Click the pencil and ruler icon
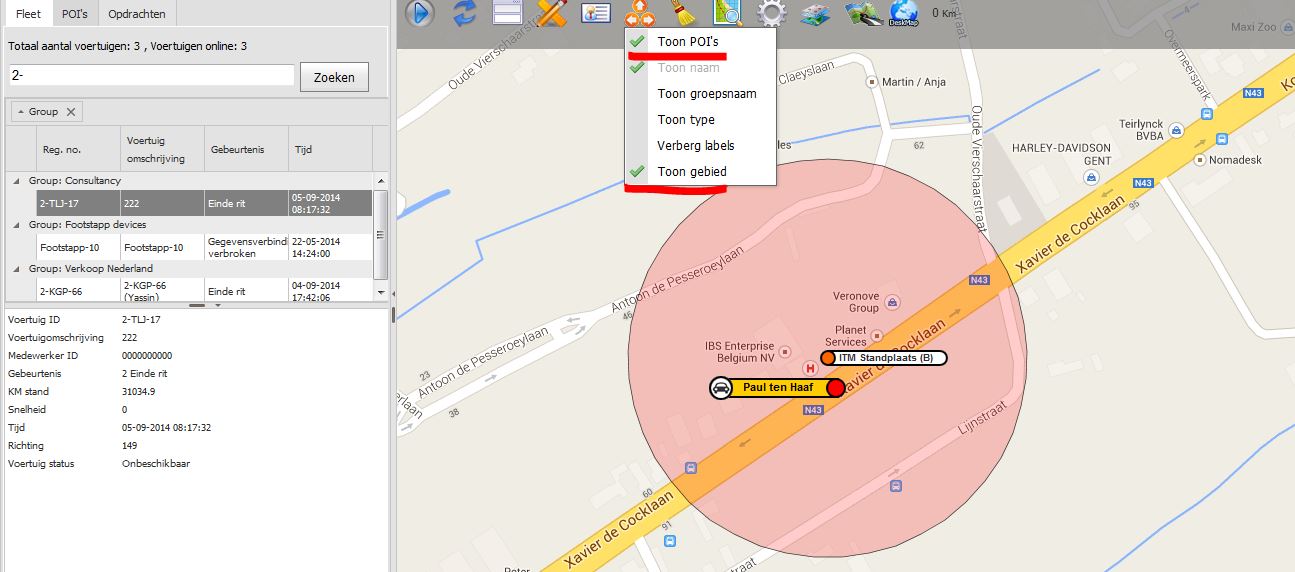This screenshot has height=572, width=1295. (x=552, y=13)
